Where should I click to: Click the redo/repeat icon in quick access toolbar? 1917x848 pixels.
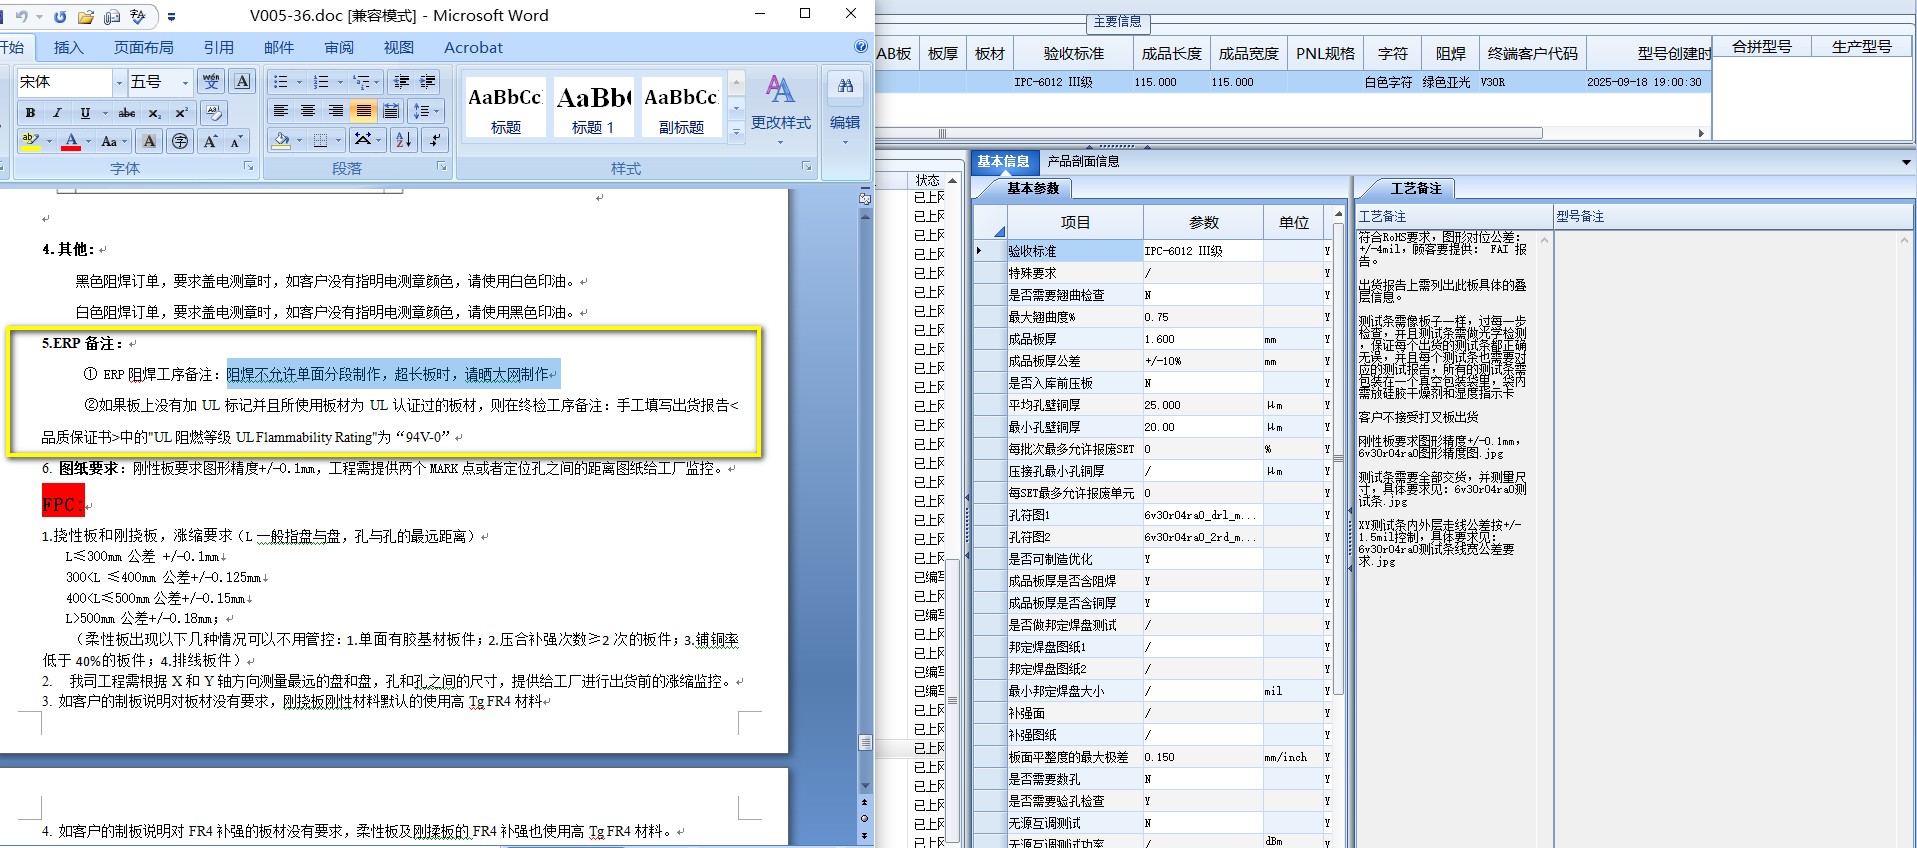click(60, 16)
